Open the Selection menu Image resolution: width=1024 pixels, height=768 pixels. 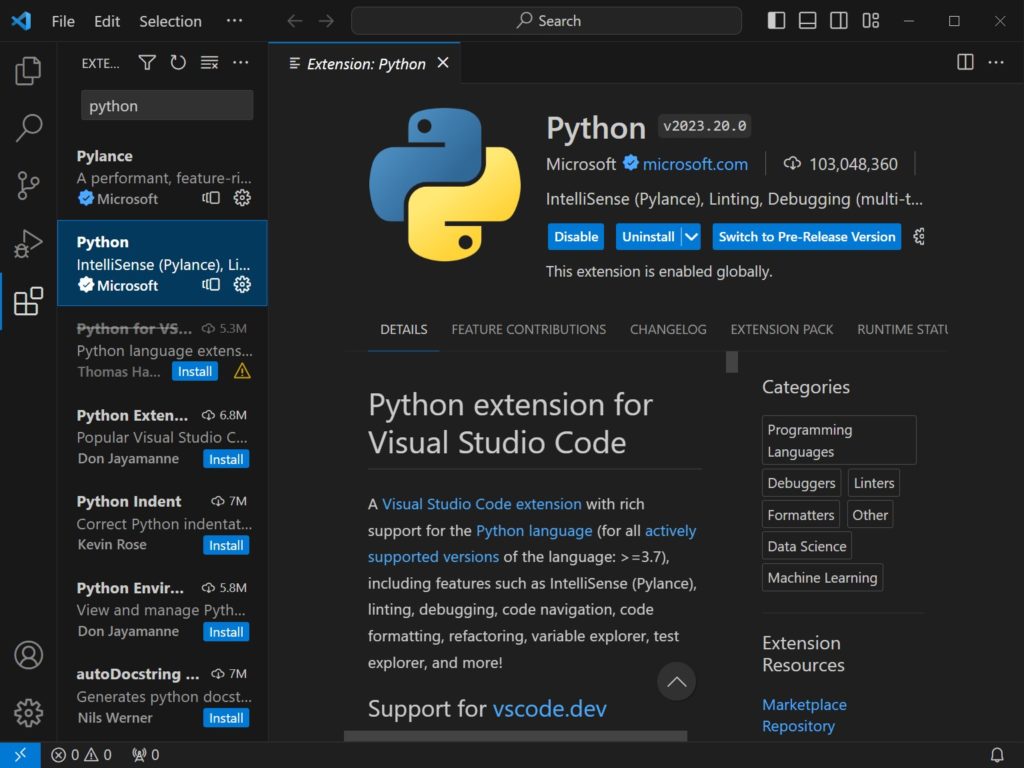click(170, 21)
